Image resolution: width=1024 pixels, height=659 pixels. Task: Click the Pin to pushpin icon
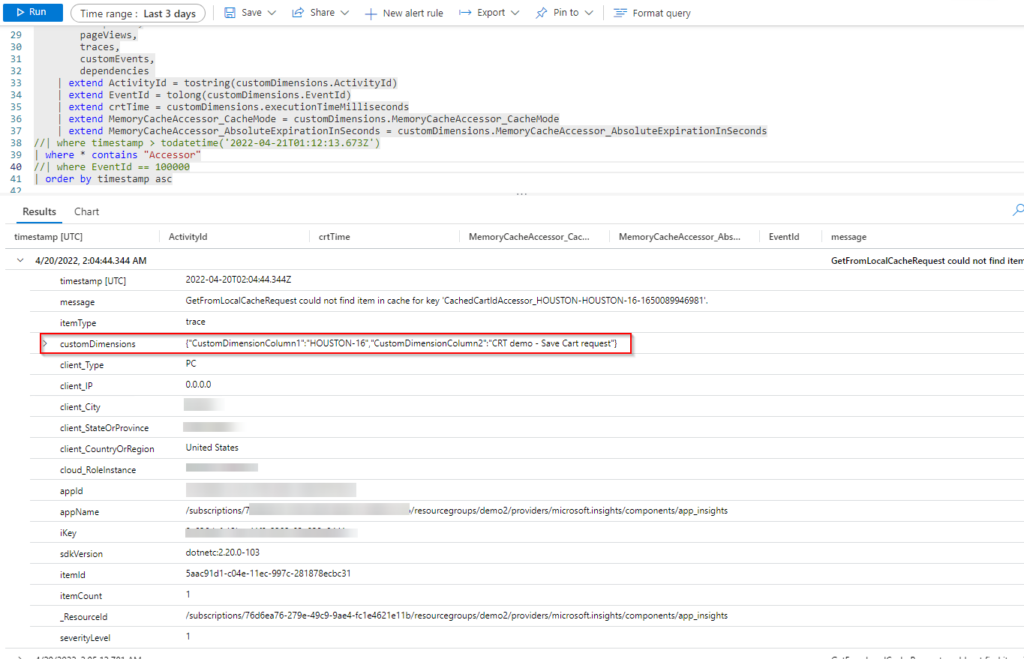(x=541, y=13)
